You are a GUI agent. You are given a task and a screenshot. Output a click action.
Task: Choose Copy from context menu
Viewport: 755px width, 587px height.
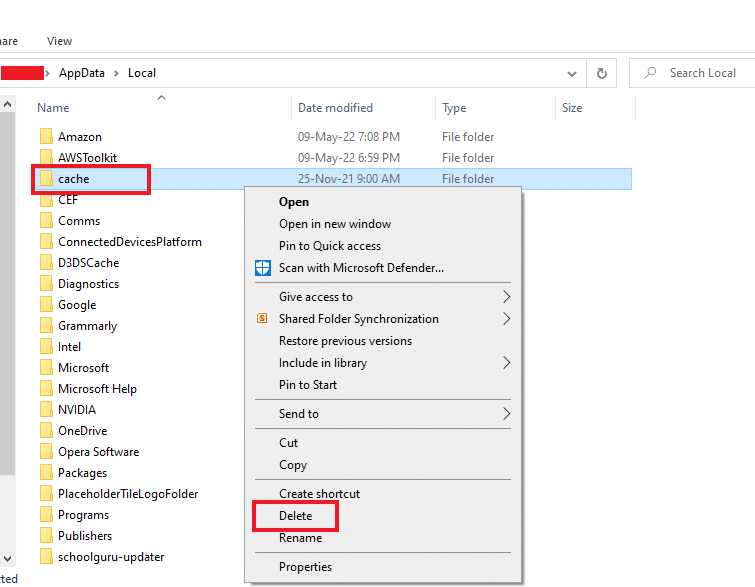point(293,465)
